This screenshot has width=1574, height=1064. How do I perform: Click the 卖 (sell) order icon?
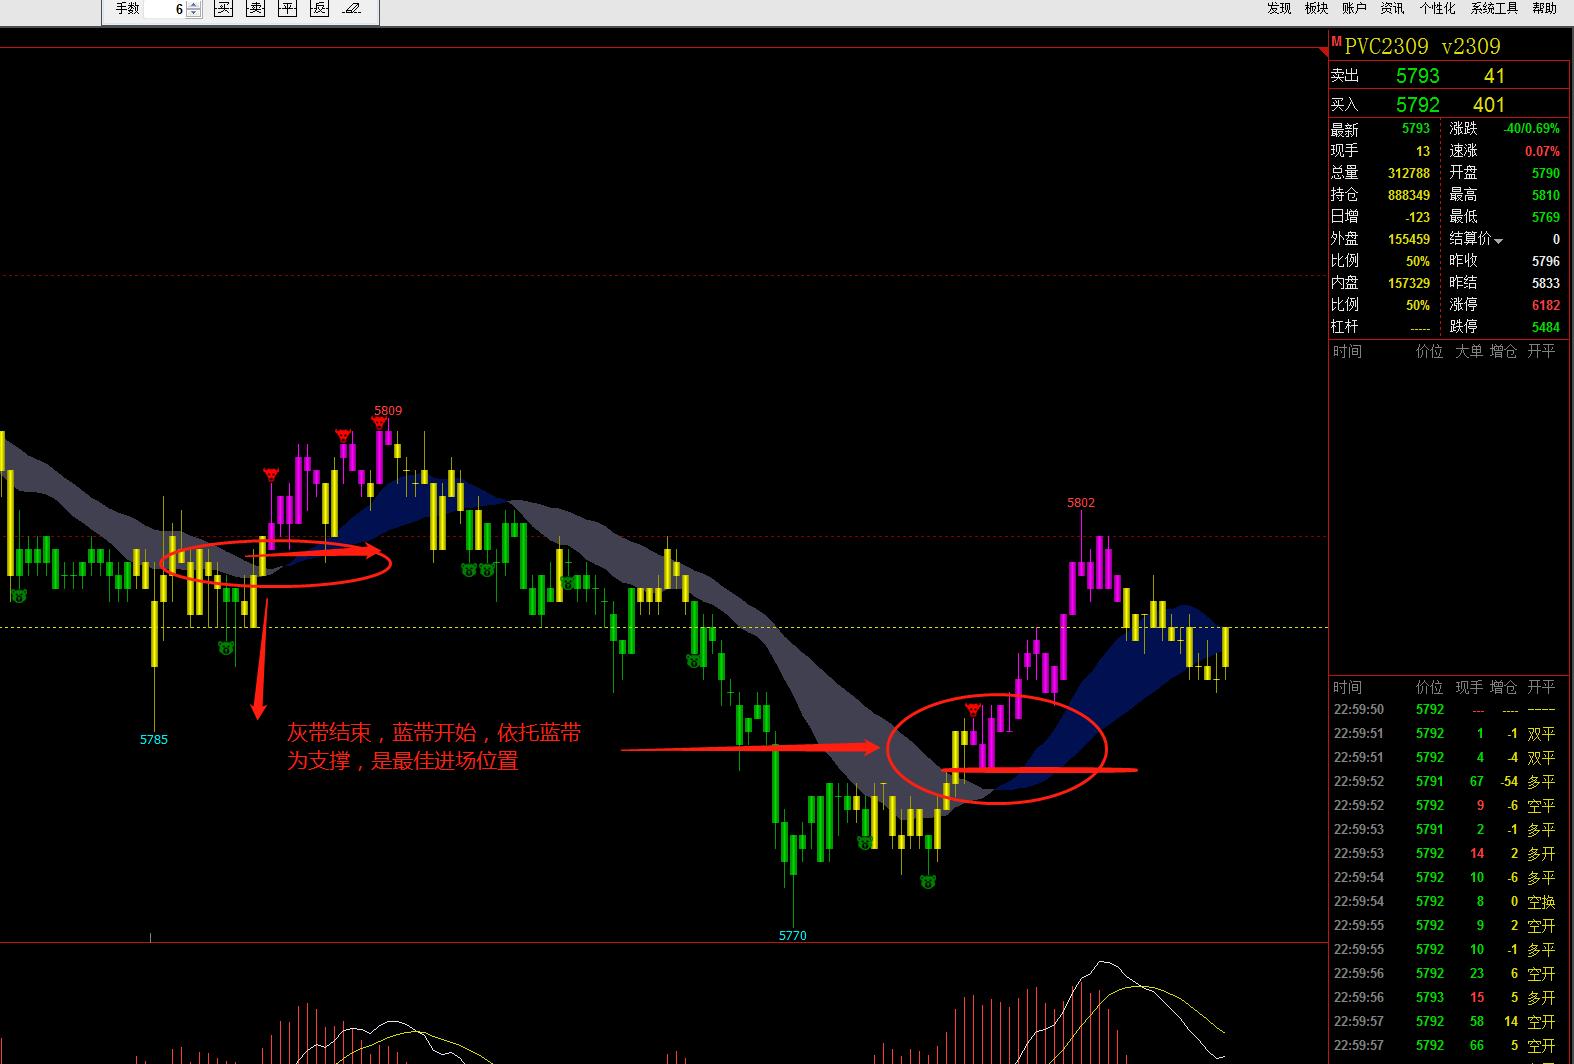[256, 9]
